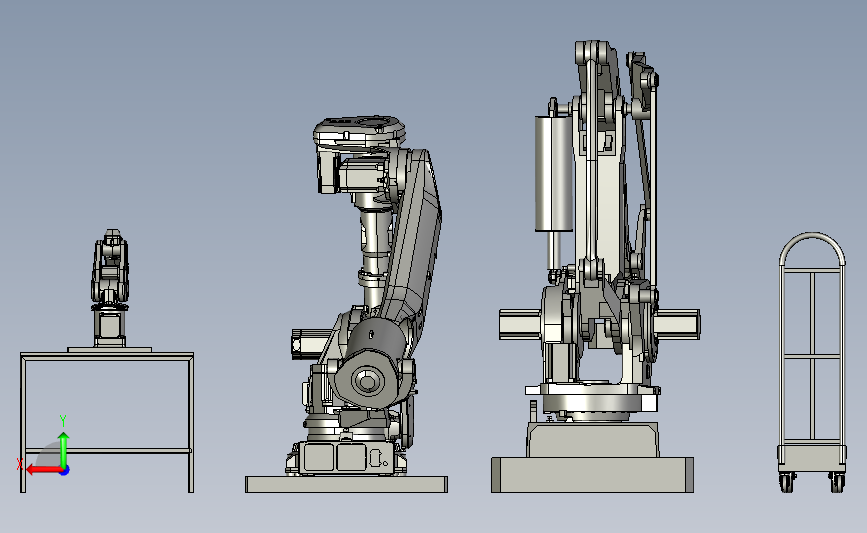This screenshot has width=867, height=533.
Task: Select the tall palletizing robot's upper arm
Action: pos(600,160)
